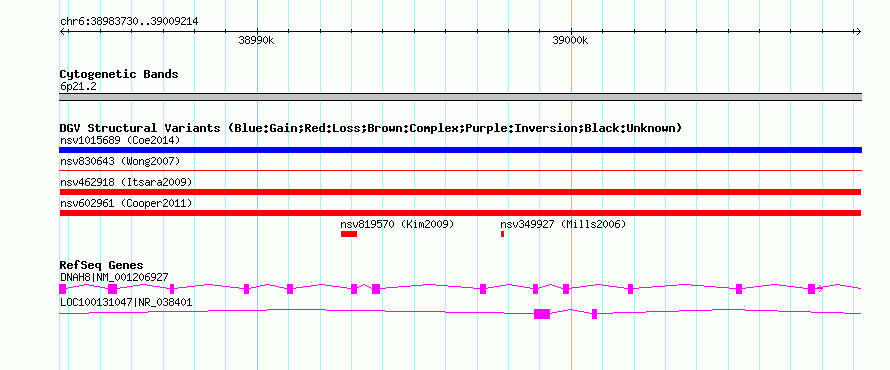The image size is (890, 370).
Task: Click the DNAH8|NM_001206927 gene label
Action: (114, 277)
